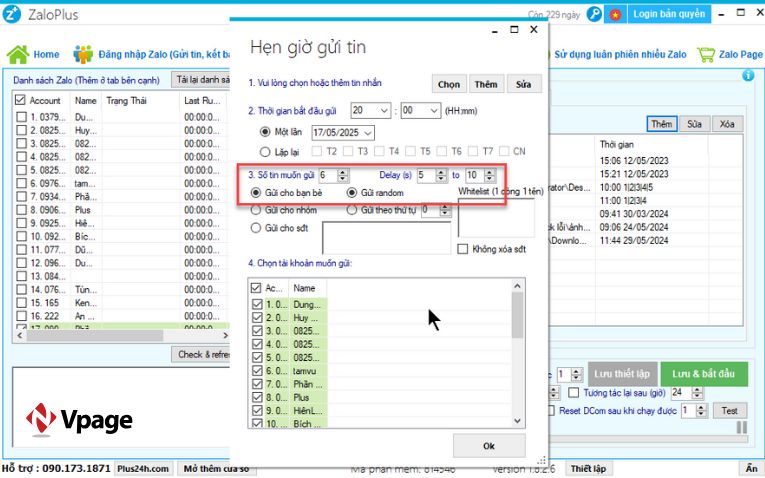
Task: Choose Gửi random option
Action: tap(352, 193)
